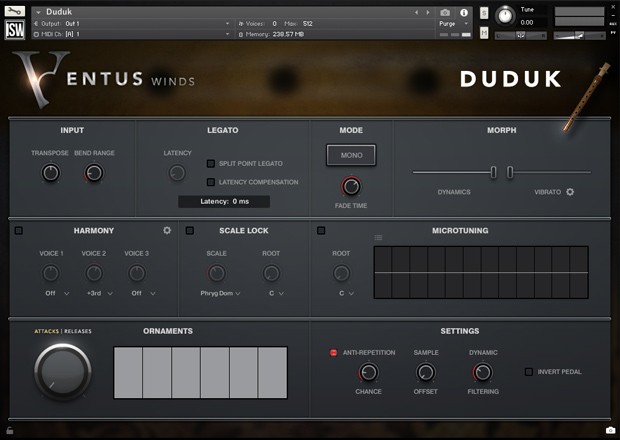Open the instrument info icon
The width and height of the screenshot is (620, 440).
click(464, 13)
